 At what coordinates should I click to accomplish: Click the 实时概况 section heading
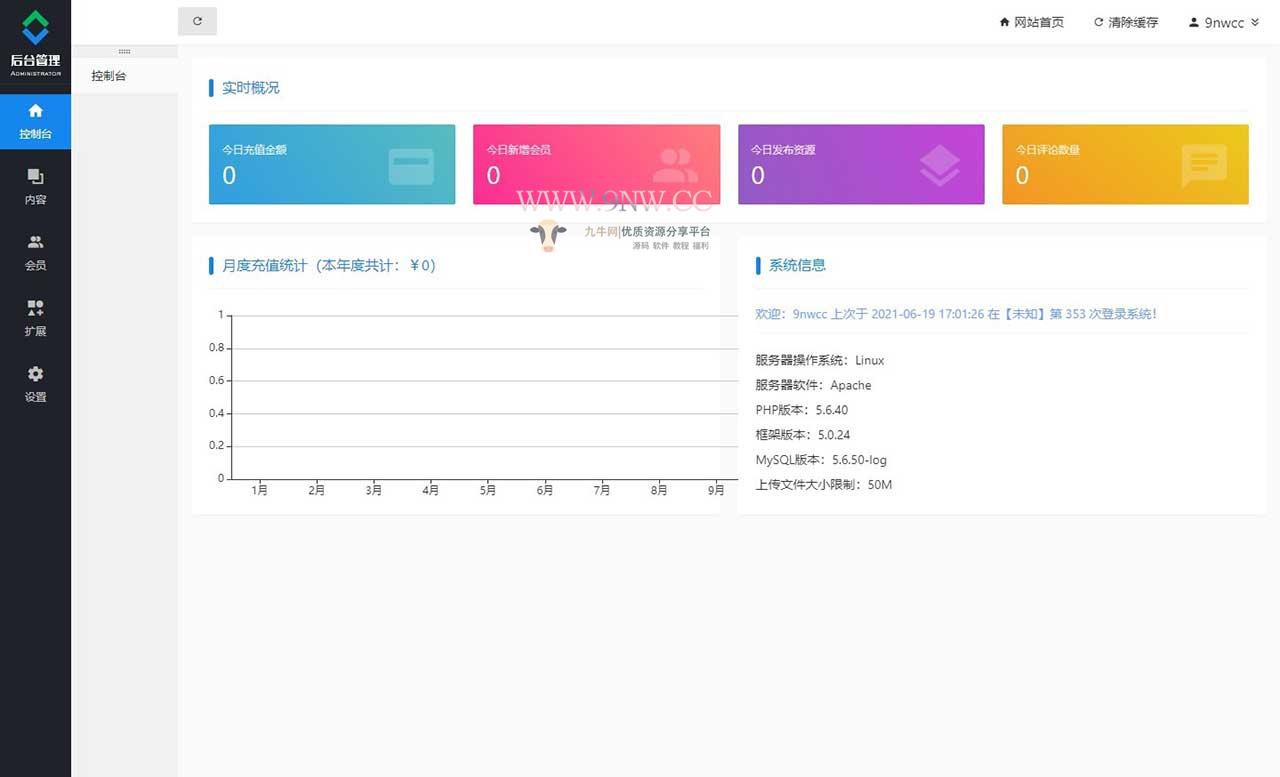click(x=251, y=88)
